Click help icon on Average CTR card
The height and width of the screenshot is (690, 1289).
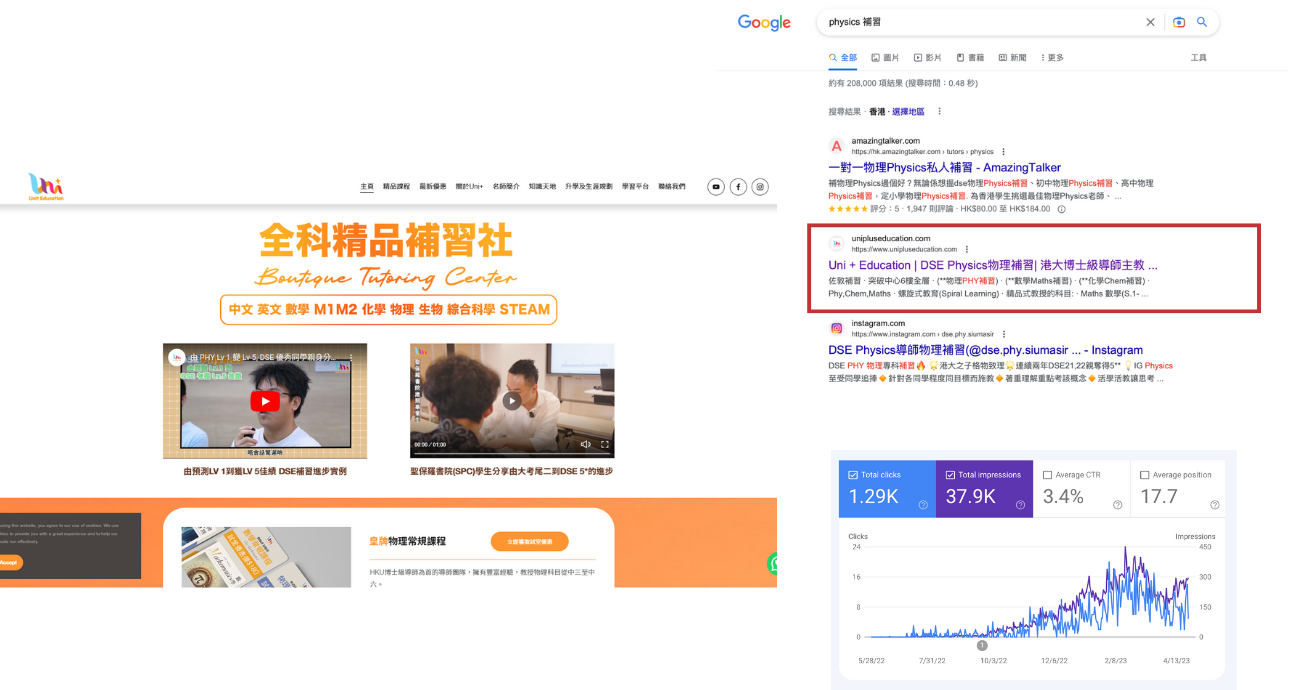[x=1117, y=505]
